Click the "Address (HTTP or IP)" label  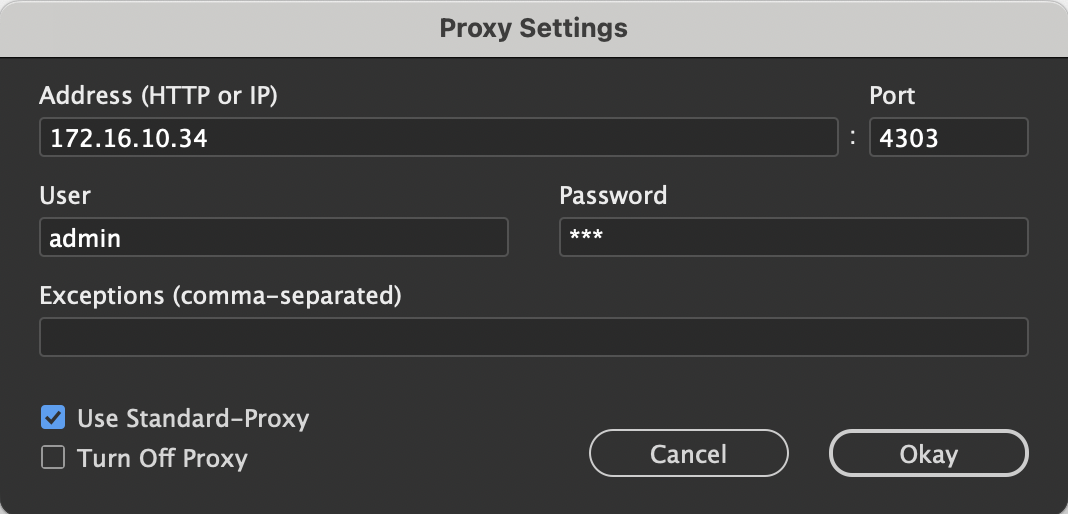158,97
